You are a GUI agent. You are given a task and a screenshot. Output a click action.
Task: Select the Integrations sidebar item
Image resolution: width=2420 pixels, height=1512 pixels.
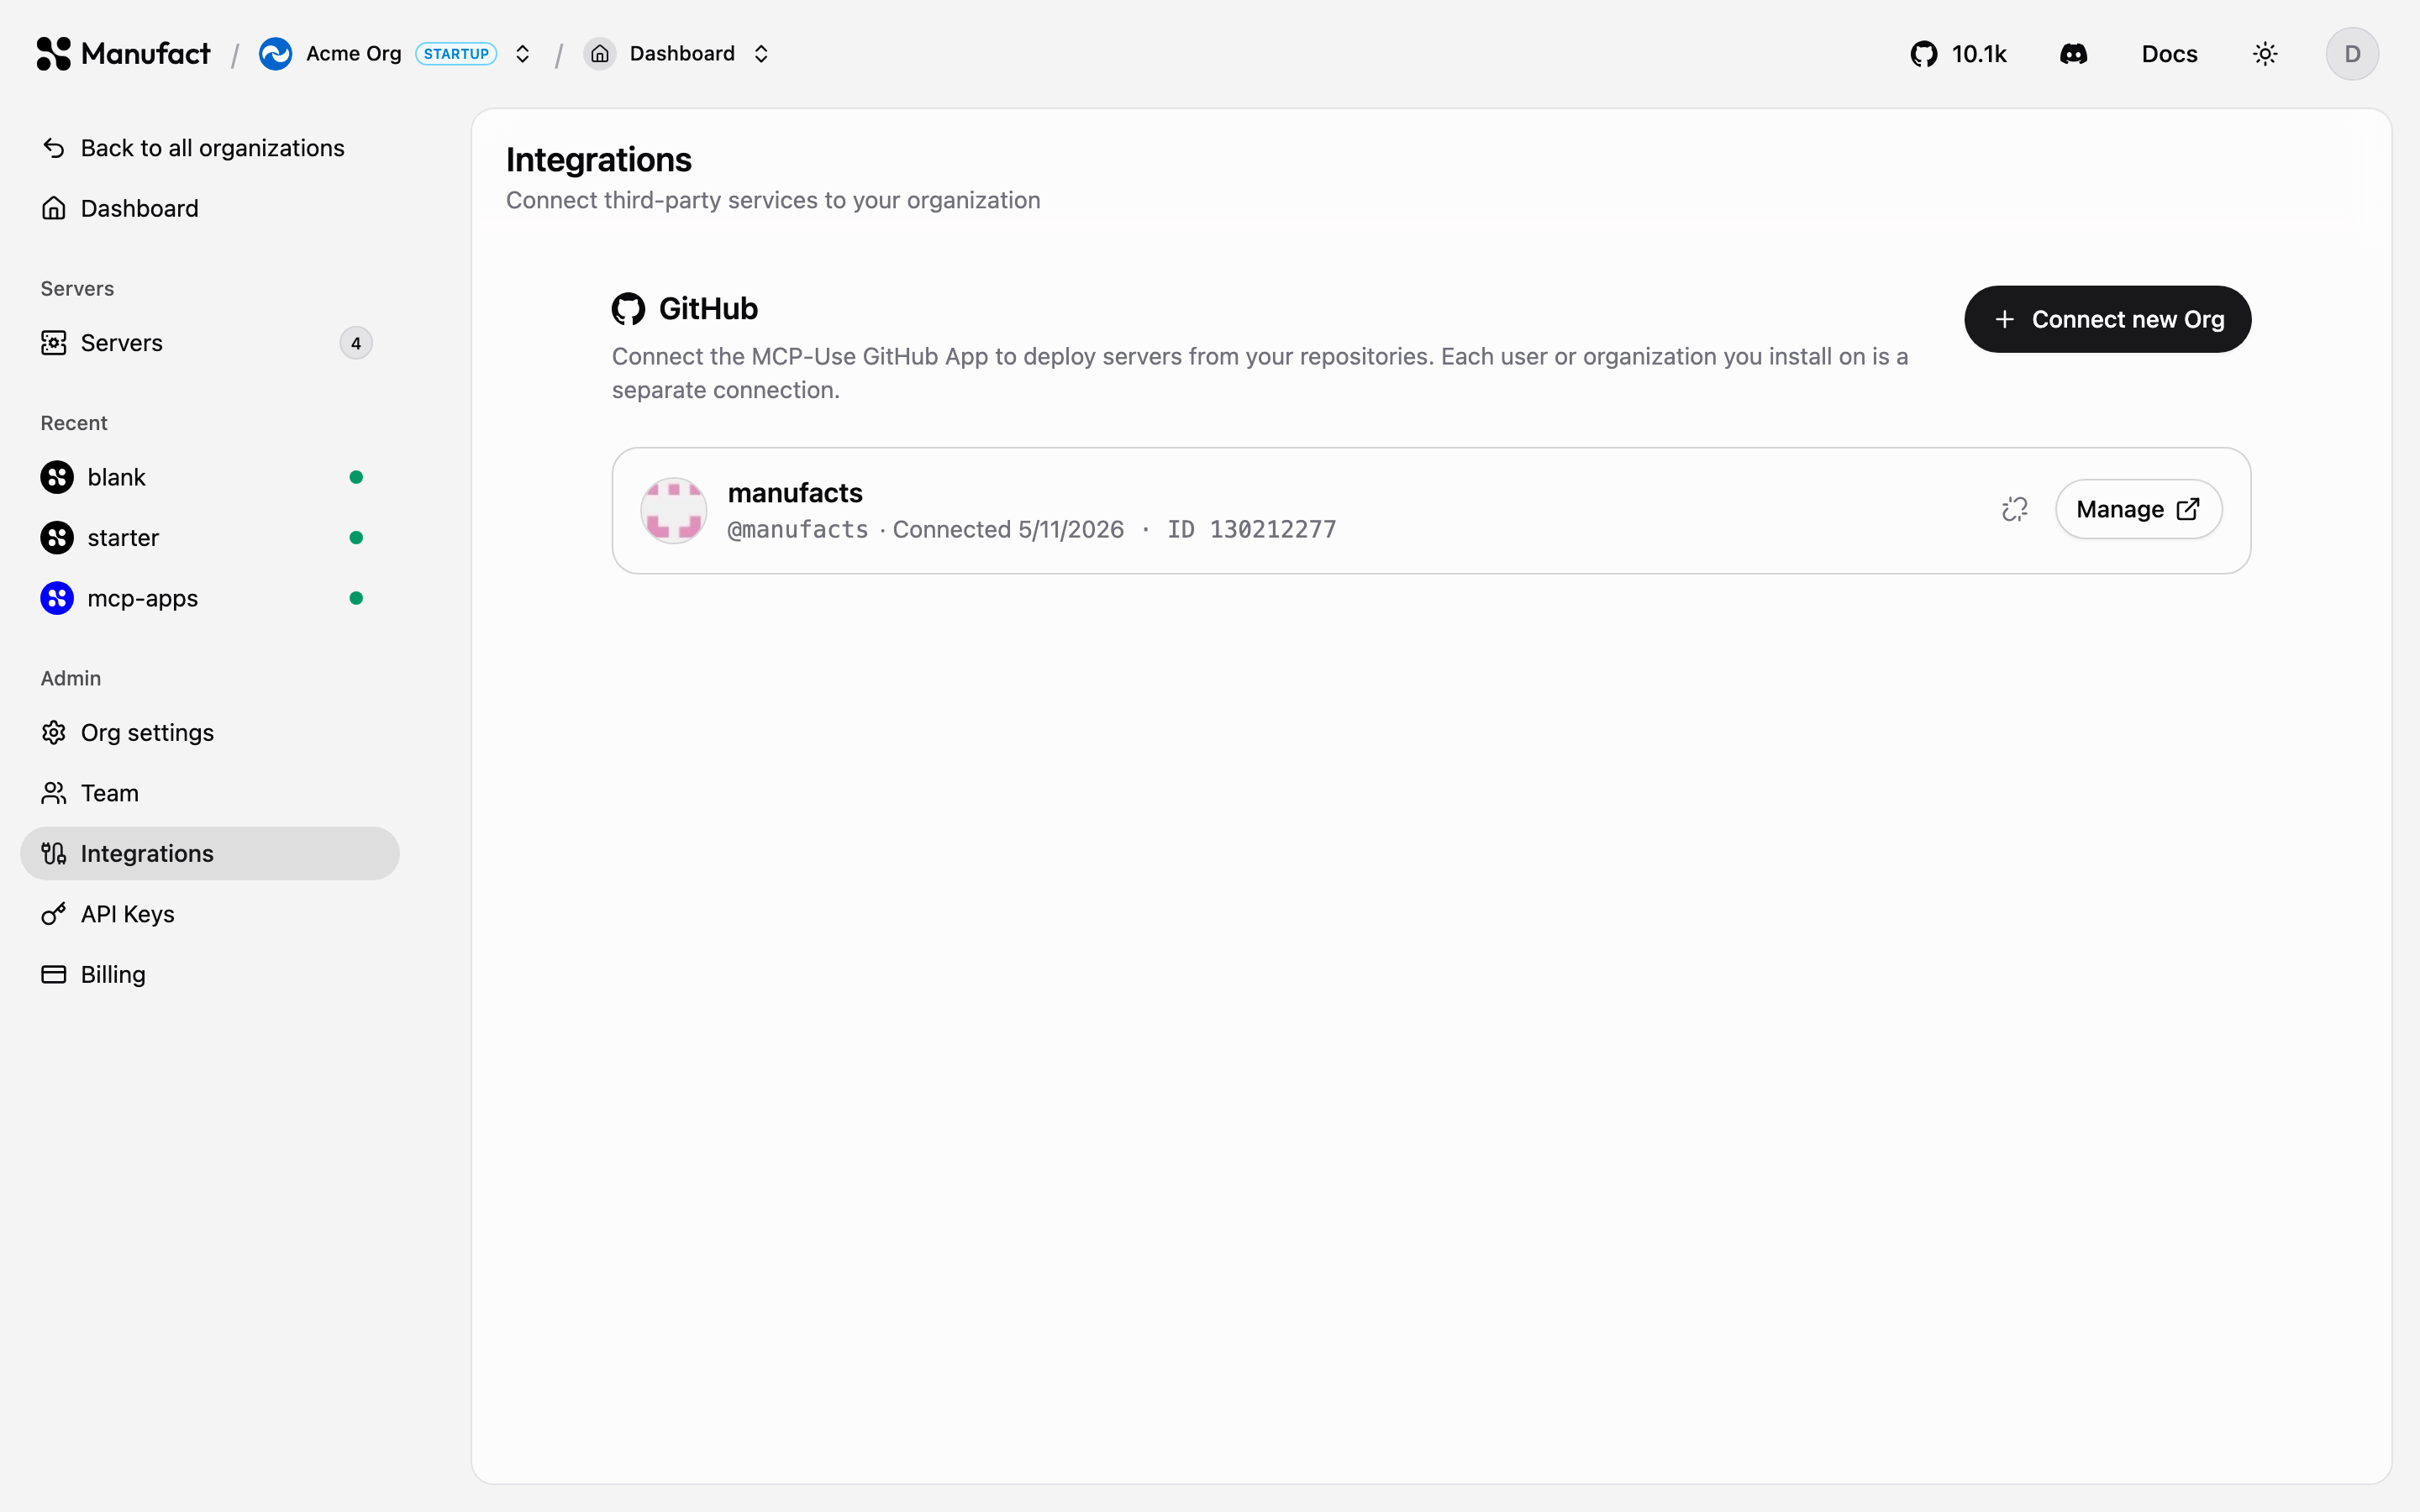209,853
